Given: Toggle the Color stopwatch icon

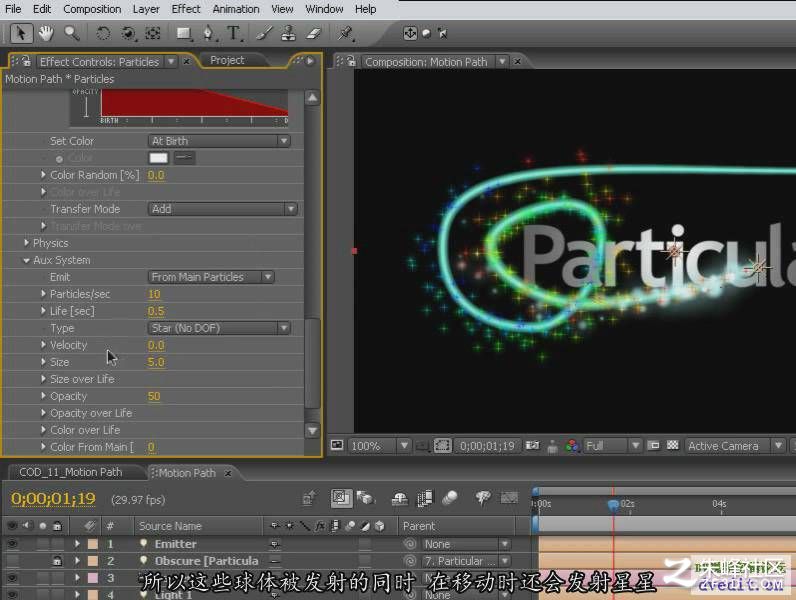Looking at the screenshot, I should point(59,159).
